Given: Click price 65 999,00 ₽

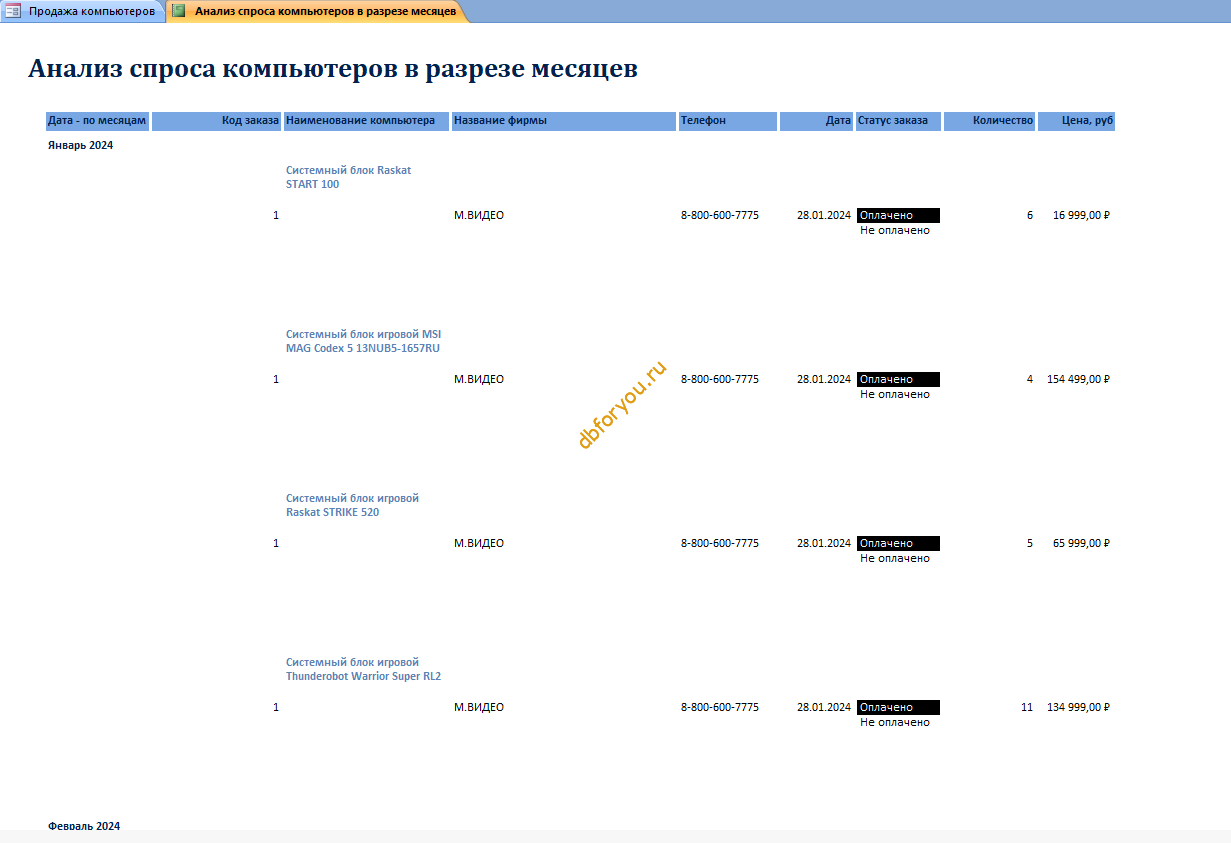Looking at the screenshot, I should pyautogui.click(x=1081, y=543).
